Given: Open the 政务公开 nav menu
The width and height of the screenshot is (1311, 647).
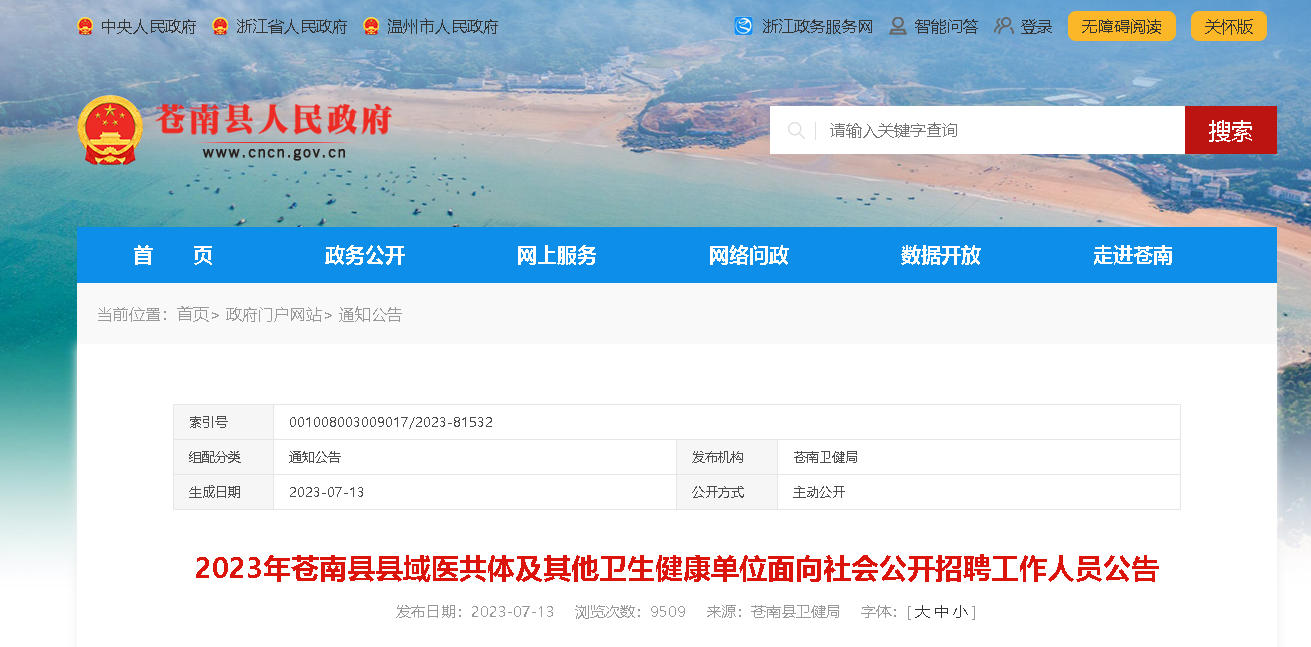Looking at the screenshot, I should click(x=365, y=255).
